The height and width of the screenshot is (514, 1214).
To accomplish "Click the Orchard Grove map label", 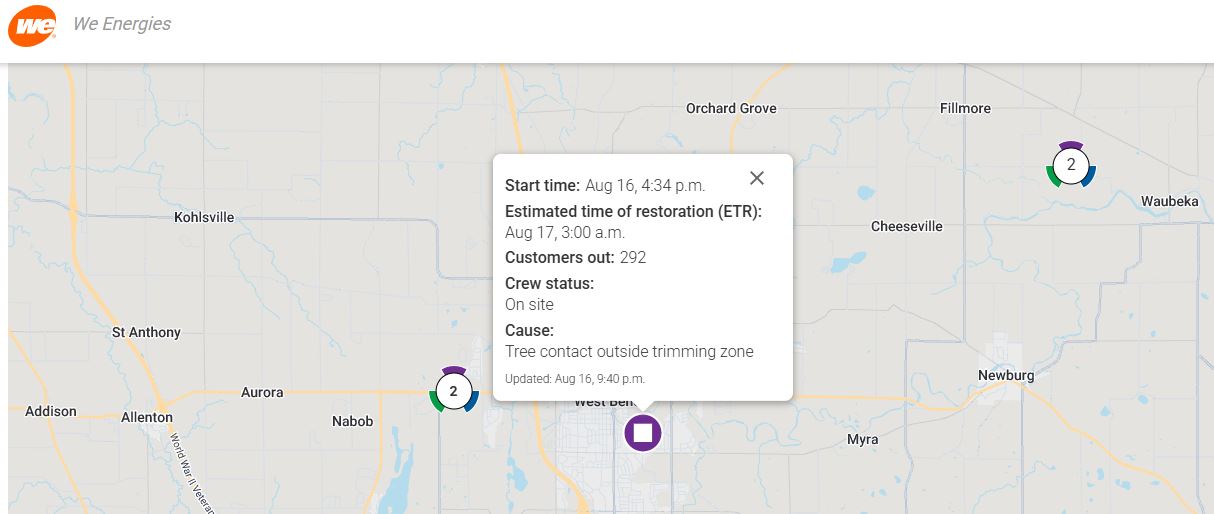I will click(x=731, y=108).
